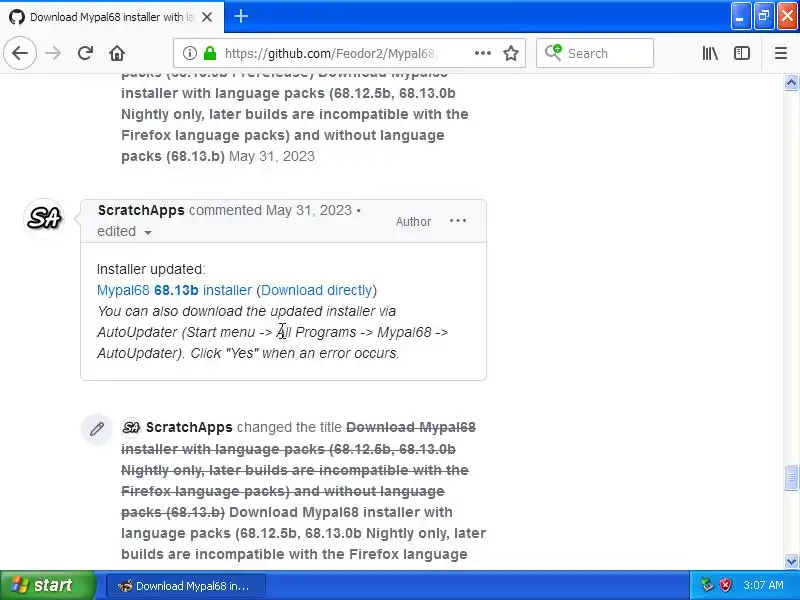The image size is (800, 600).
Task: Click the forward navigation arrow
Action: [x=53, y=53]
